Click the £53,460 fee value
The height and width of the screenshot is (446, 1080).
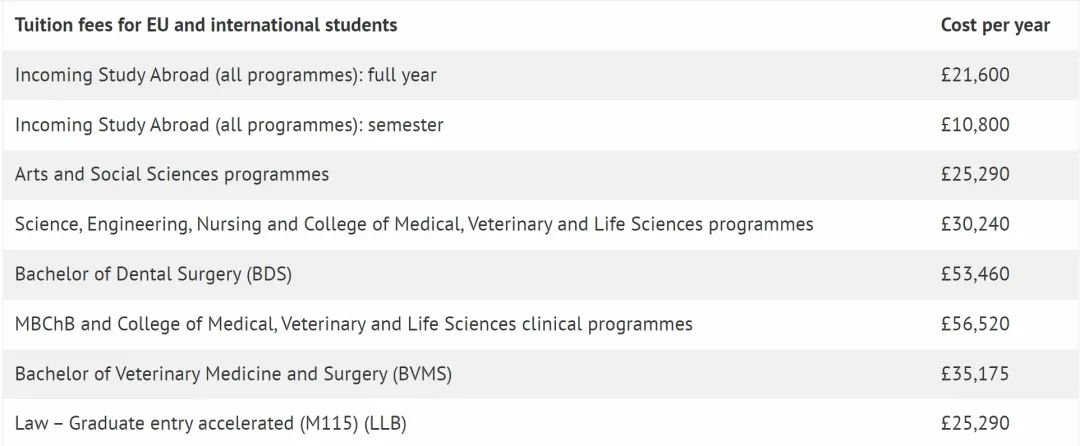(975, 274)
